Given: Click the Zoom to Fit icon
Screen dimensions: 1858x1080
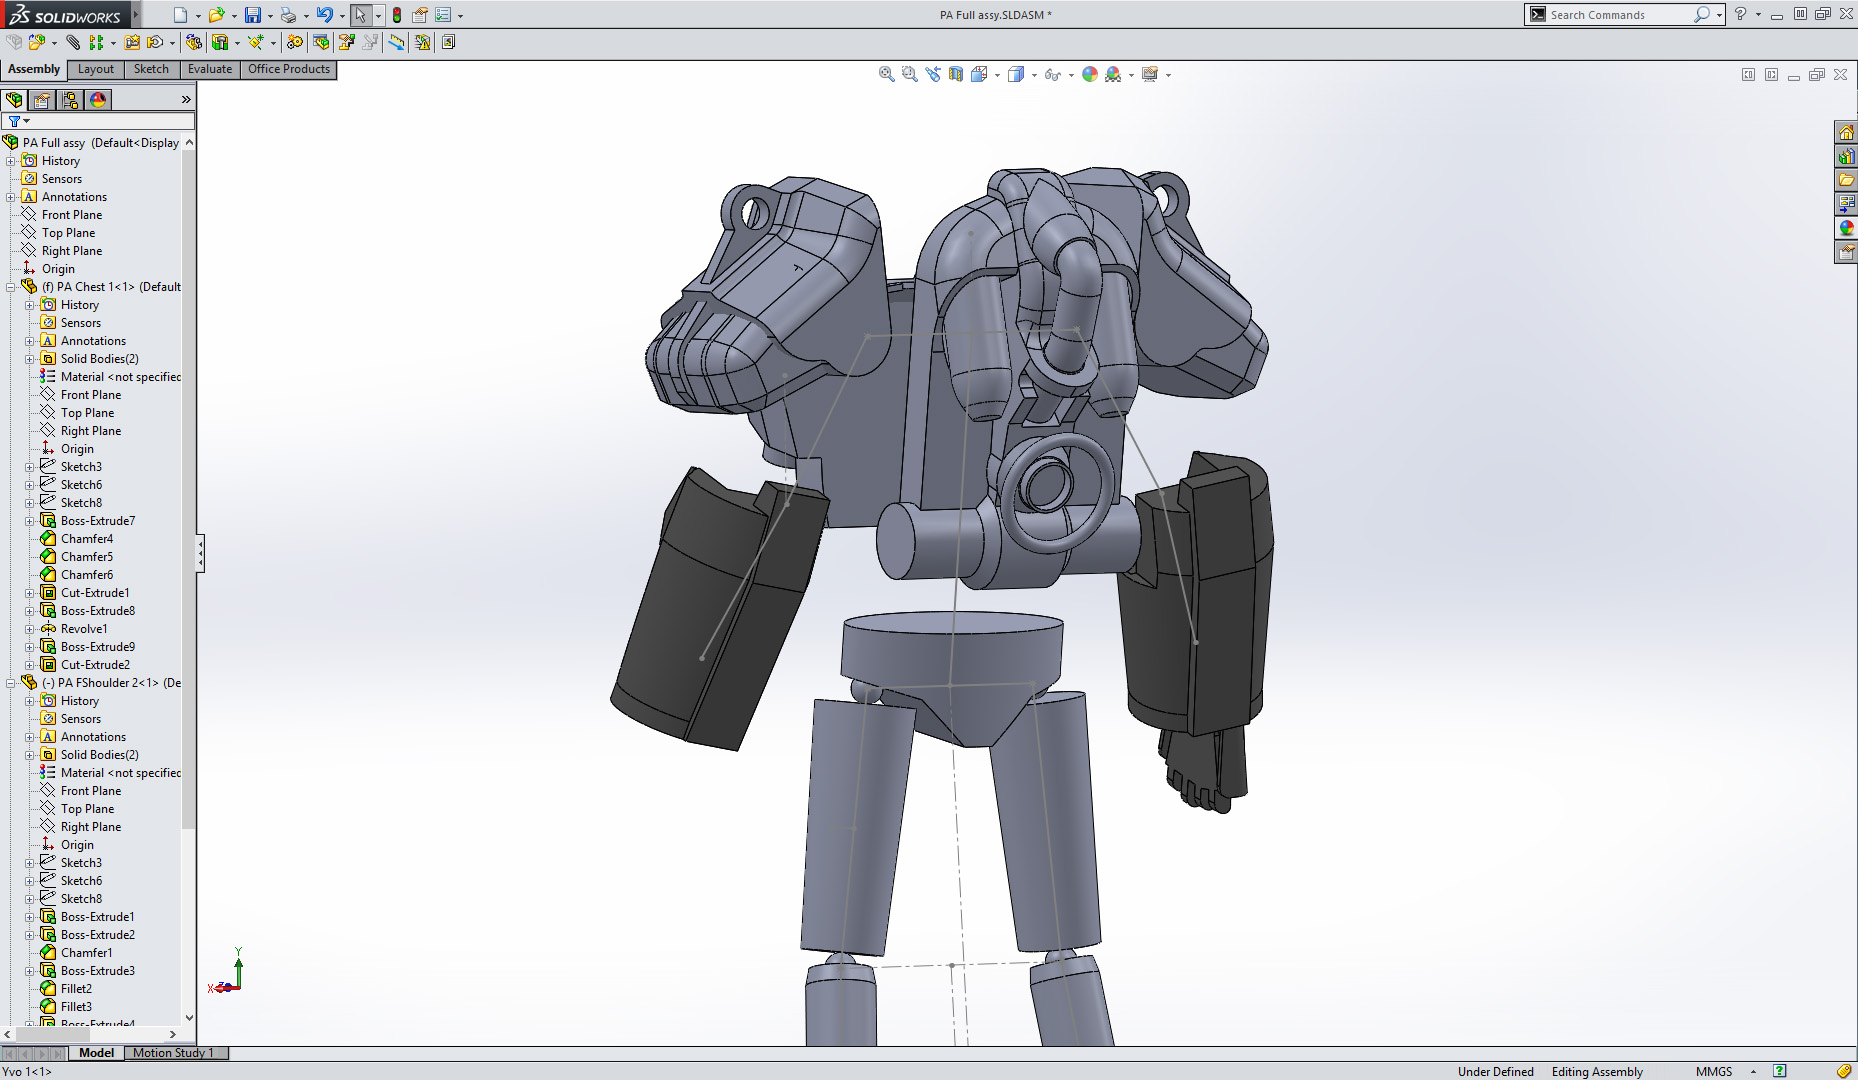Looking at the screenshot, I should point(886,74).
